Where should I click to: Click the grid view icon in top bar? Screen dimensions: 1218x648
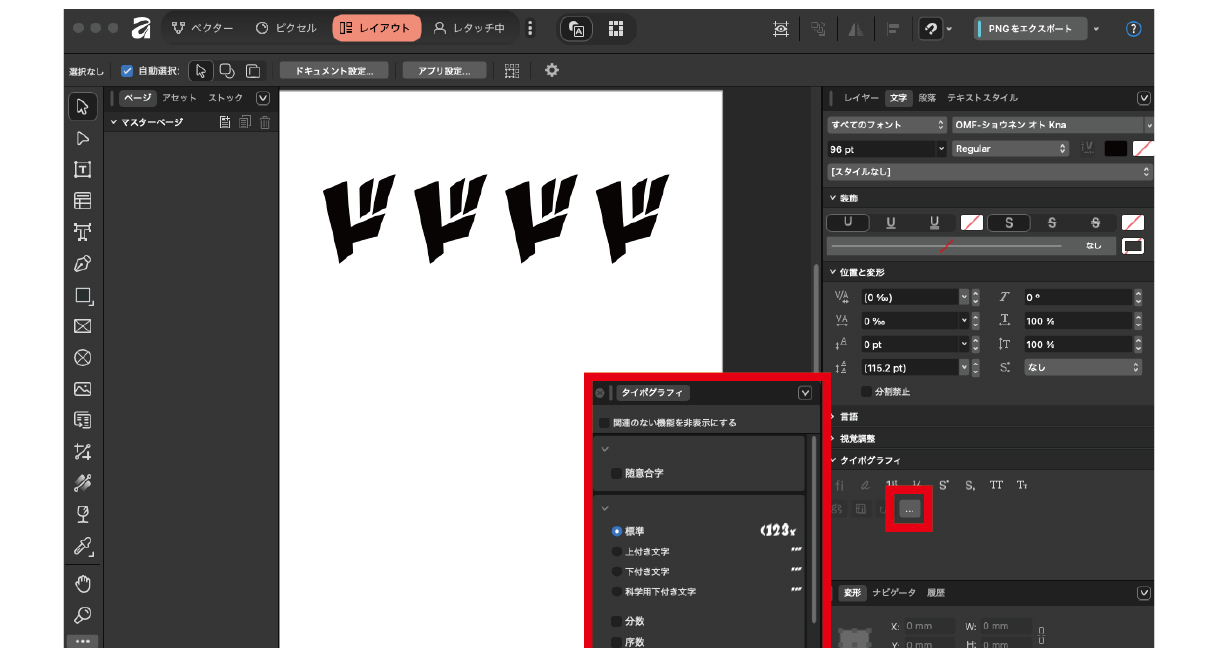(616, 29)
